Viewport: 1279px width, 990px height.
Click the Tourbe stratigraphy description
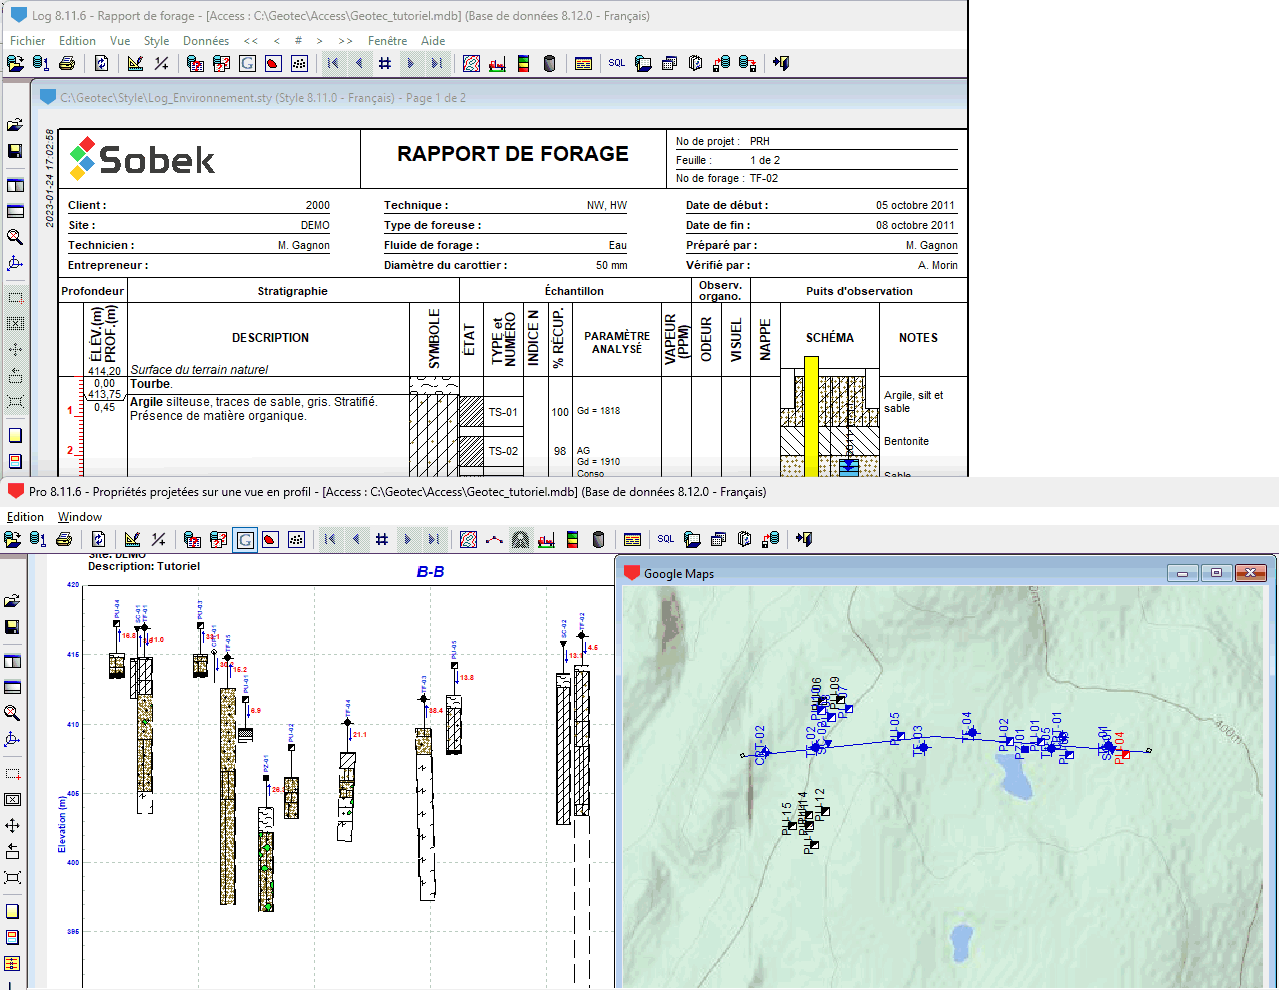pyautogui.click(x=151, y=384)
